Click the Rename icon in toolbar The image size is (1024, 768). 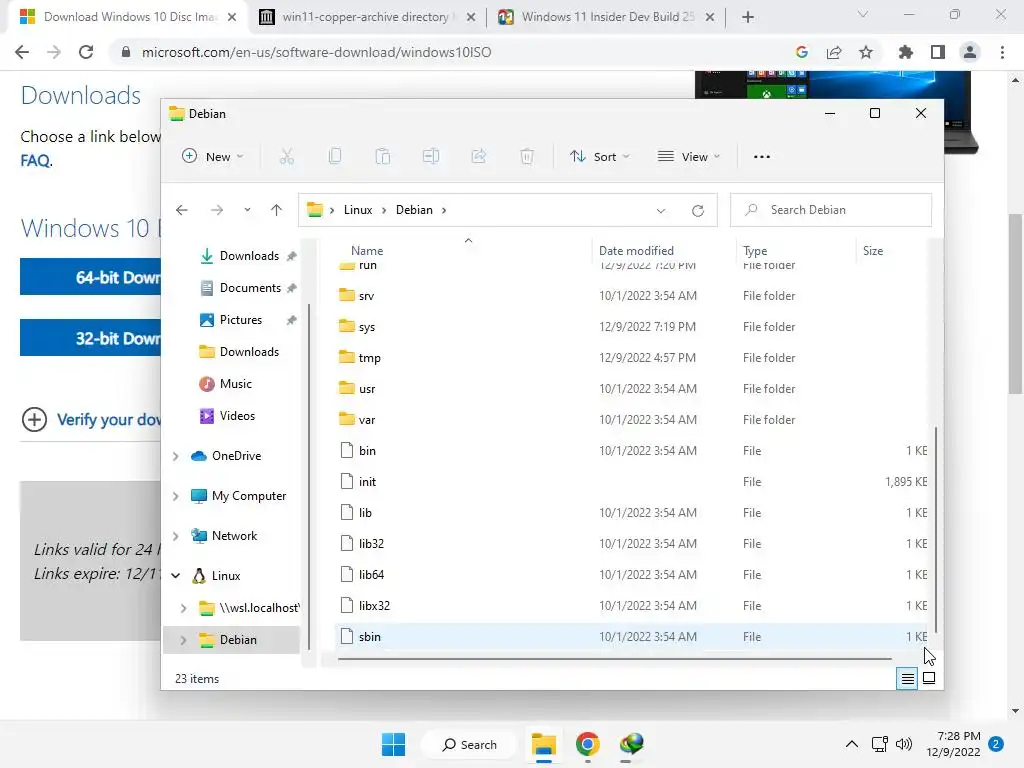click(431, 157)
